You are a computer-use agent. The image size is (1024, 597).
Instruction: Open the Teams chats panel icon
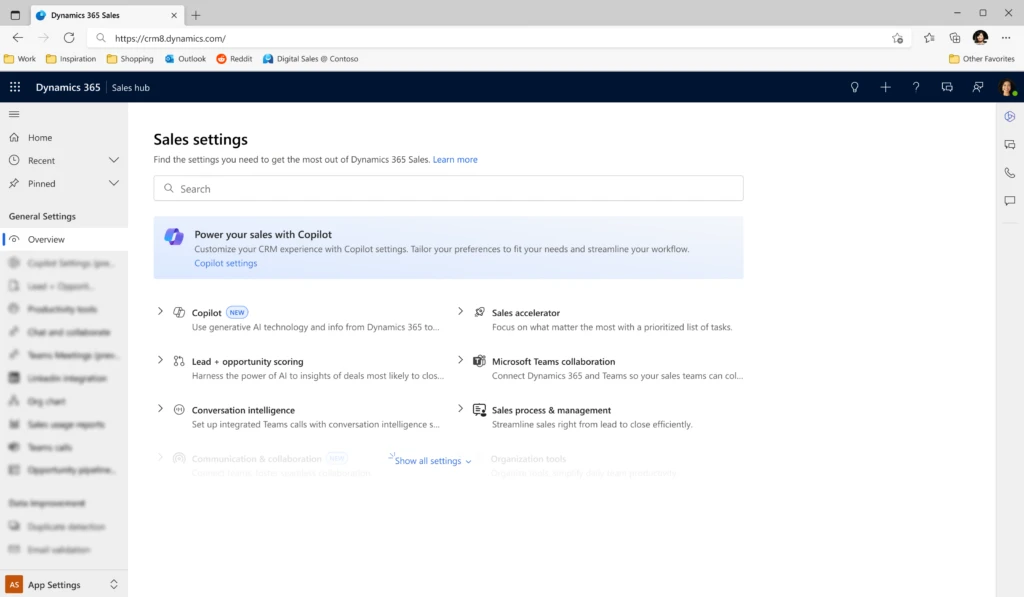(x=1009, y=144)
